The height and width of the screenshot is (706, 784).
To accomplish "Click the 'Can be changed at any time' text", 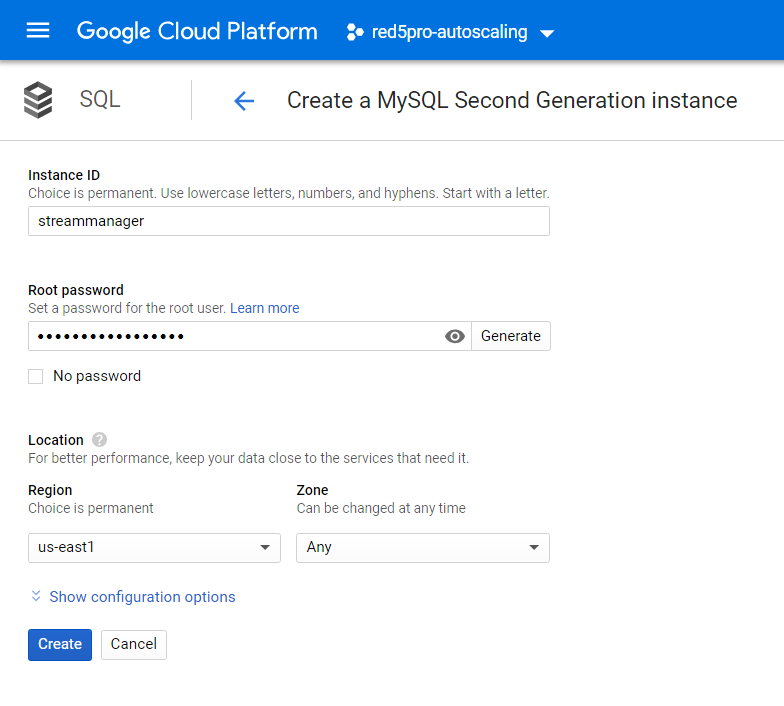I will pos(381,508).
